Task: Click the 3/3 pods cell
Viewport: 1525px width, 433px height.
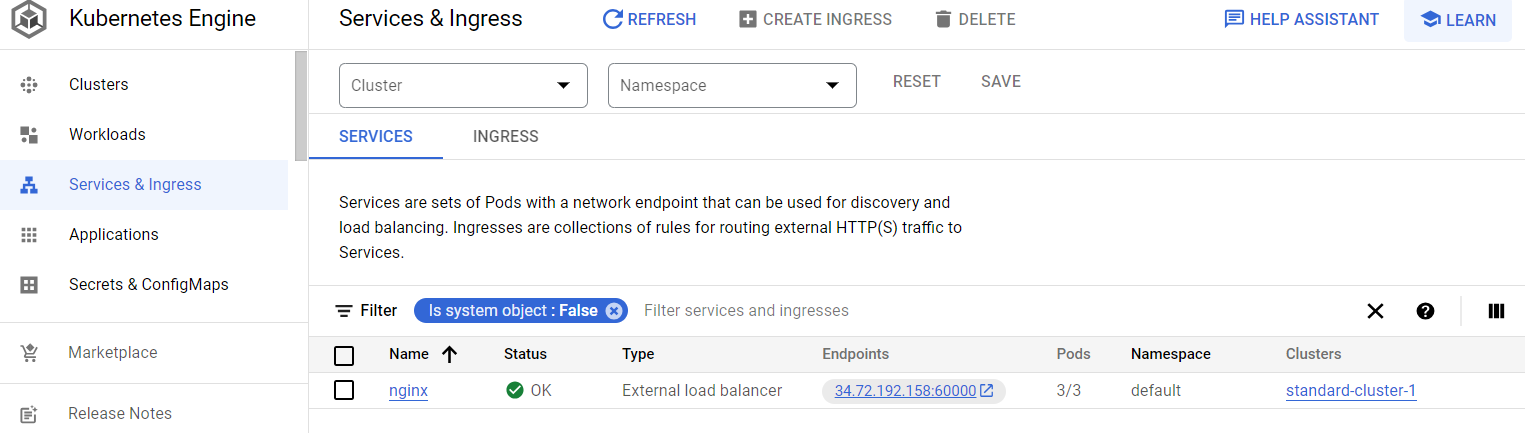Action: tap(1068, 391)
